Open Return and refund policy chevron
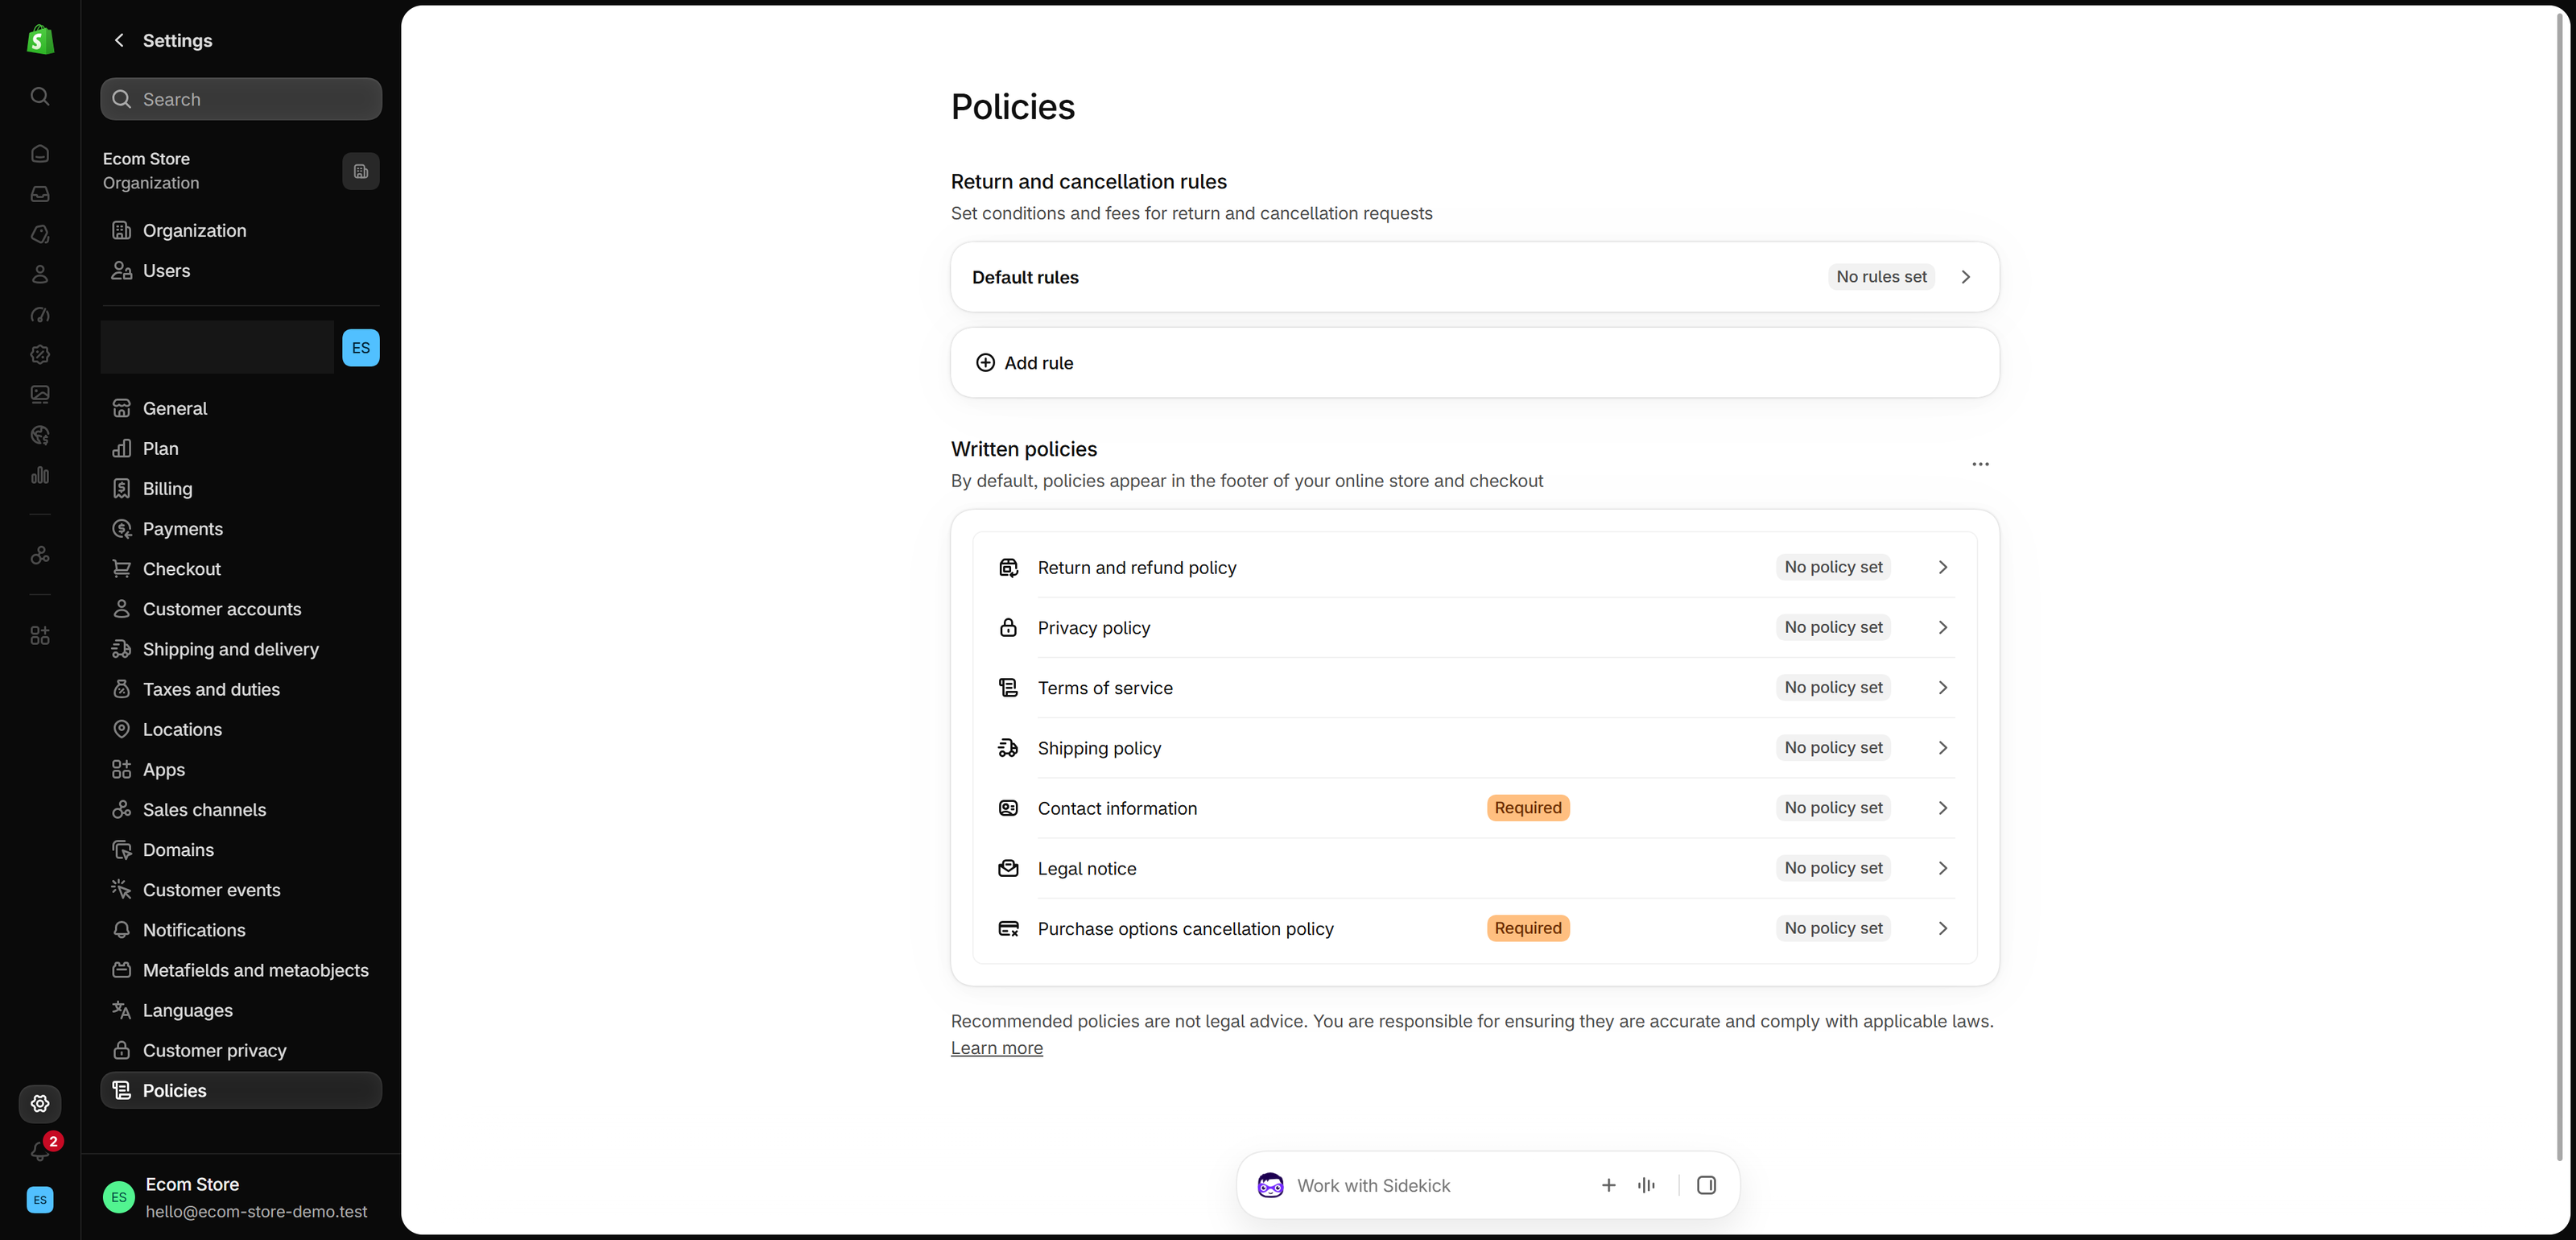This screenshot has height=1240, width=2576. point(1942,567)
